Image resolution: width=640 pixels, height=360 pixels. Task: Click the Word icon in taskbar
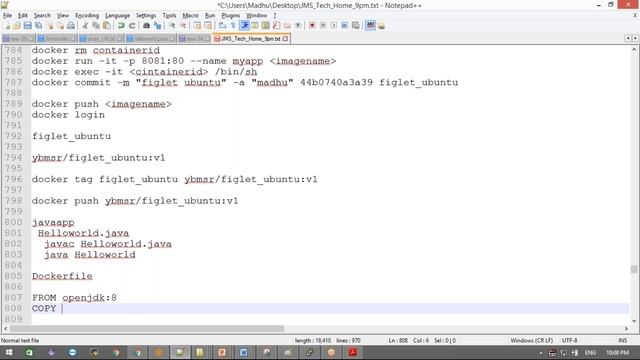(244, 353)
